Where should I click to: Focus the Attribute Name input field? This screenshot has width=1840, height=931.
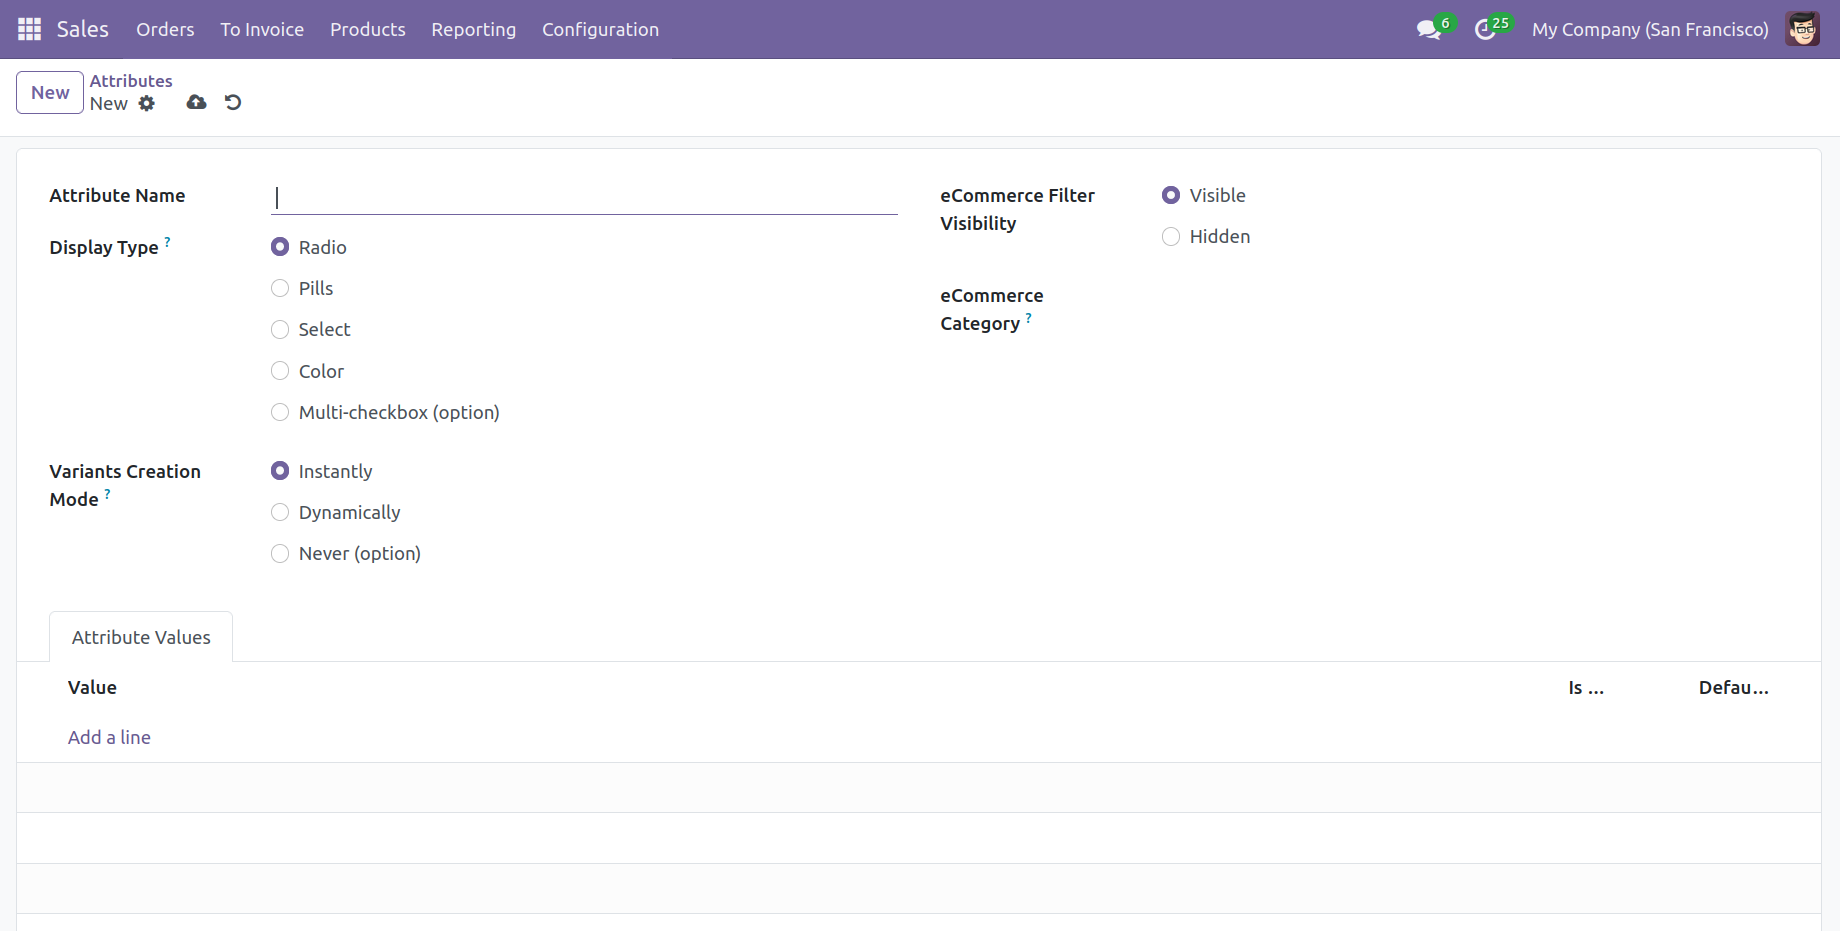tap(584, 197)
